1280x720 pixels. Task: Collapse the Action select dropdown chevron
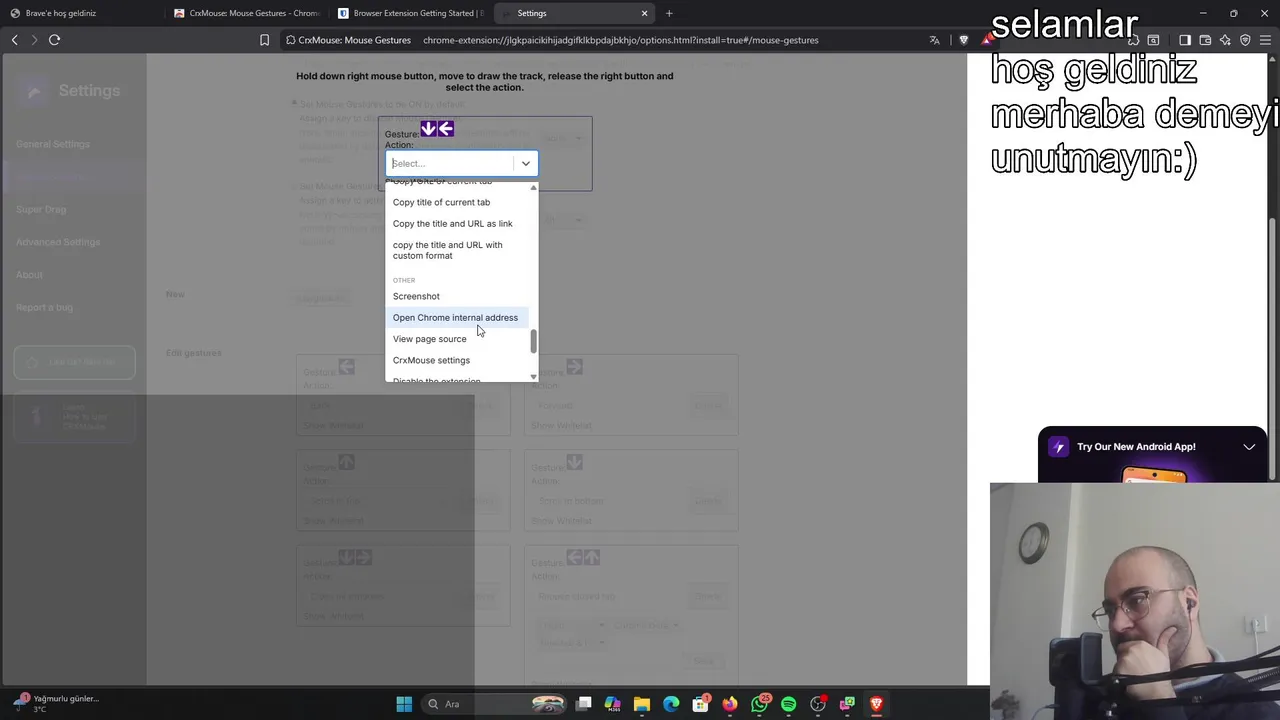(x=525, y=163)
